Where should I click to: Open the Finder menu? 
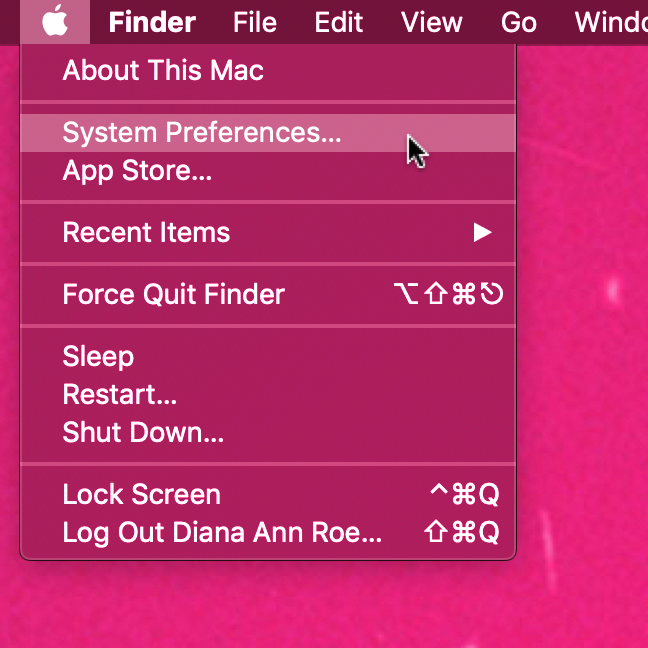pyautogui.click(x=152, y=22)
